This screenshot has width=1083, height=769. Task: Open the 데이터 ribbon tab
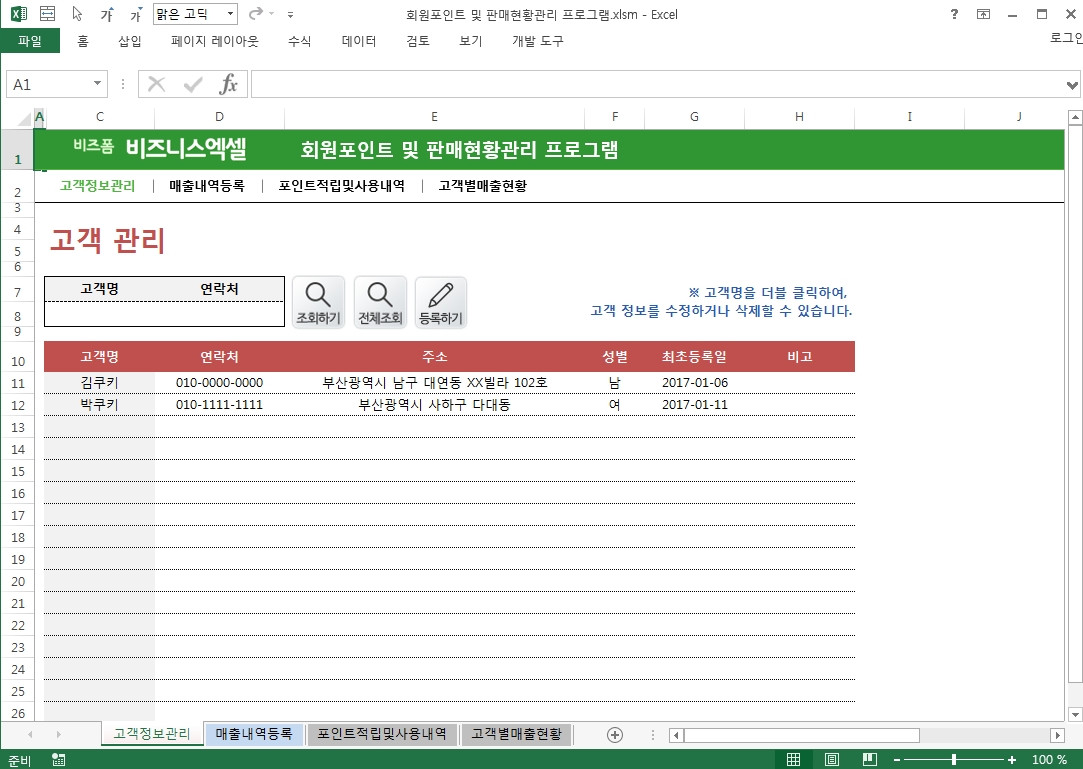(358, 41)
